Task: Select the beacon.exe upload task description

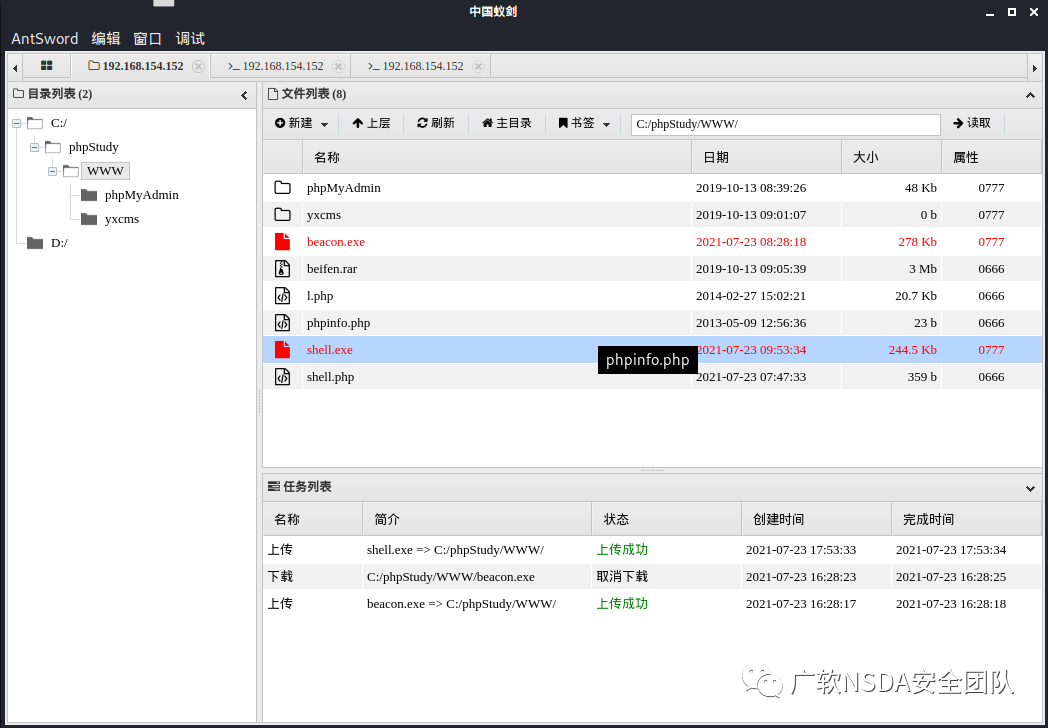Action: [x=461, y=604]
